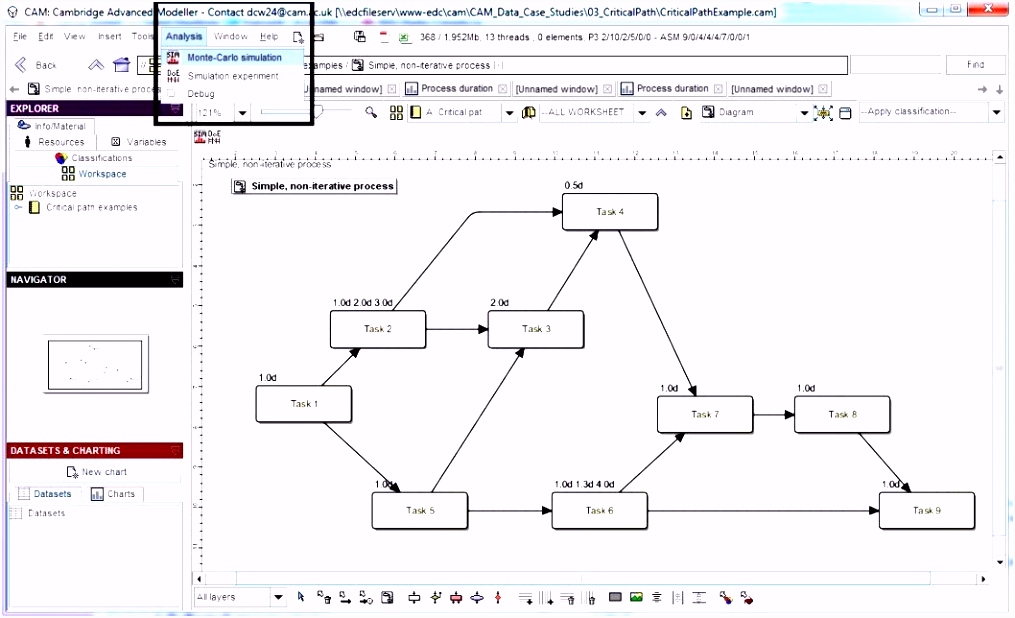Click the next tab right arrow
Image resolution: width=1015 pixels, height=618 pixels.
point(983,90)
